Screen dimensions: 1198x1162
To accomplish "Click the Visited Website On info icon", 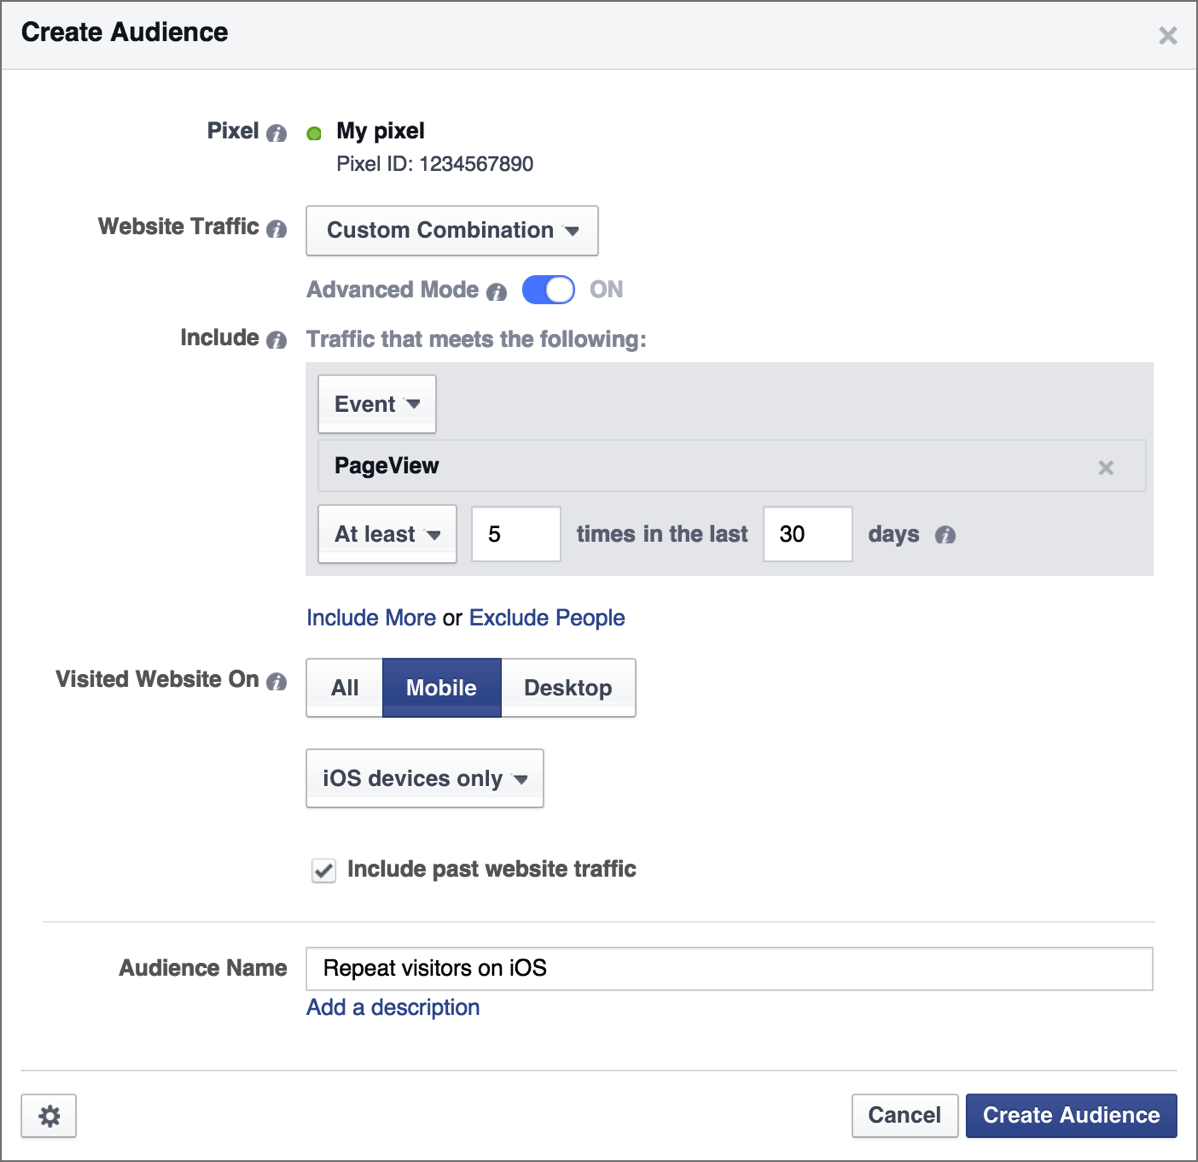I will coord(277,681).
